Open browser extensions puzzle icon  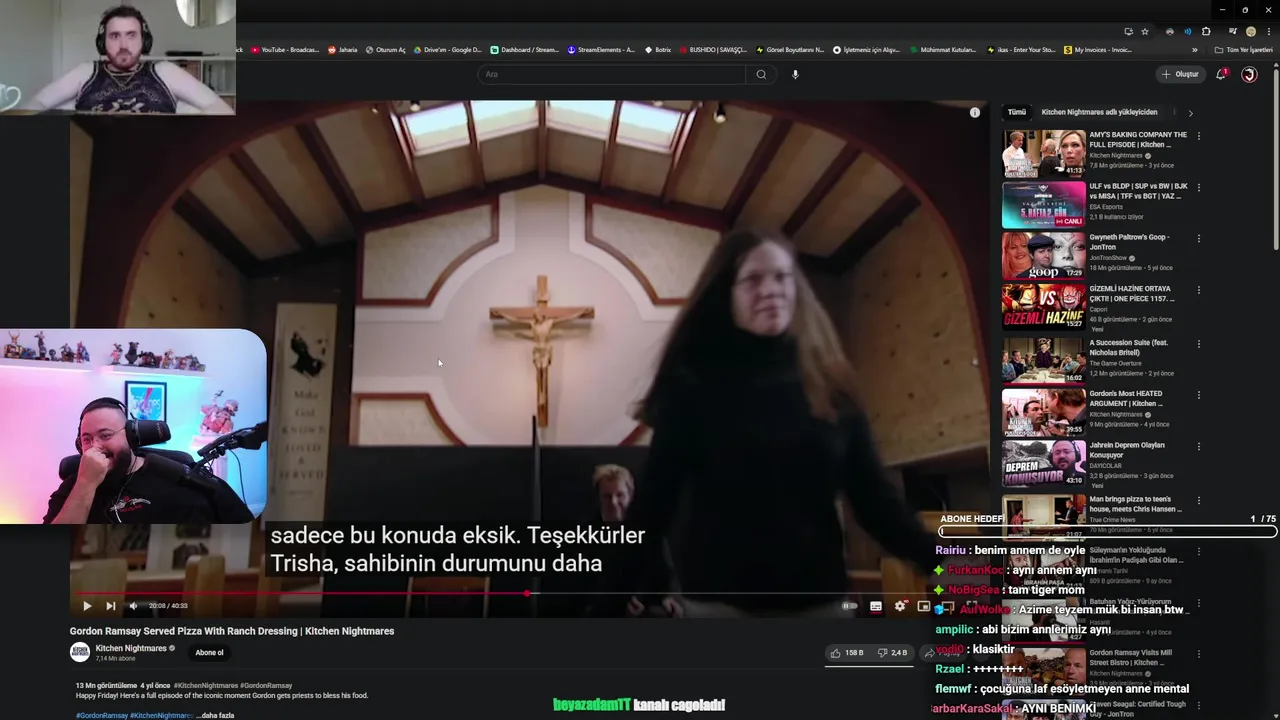(x=1206, y=31)
